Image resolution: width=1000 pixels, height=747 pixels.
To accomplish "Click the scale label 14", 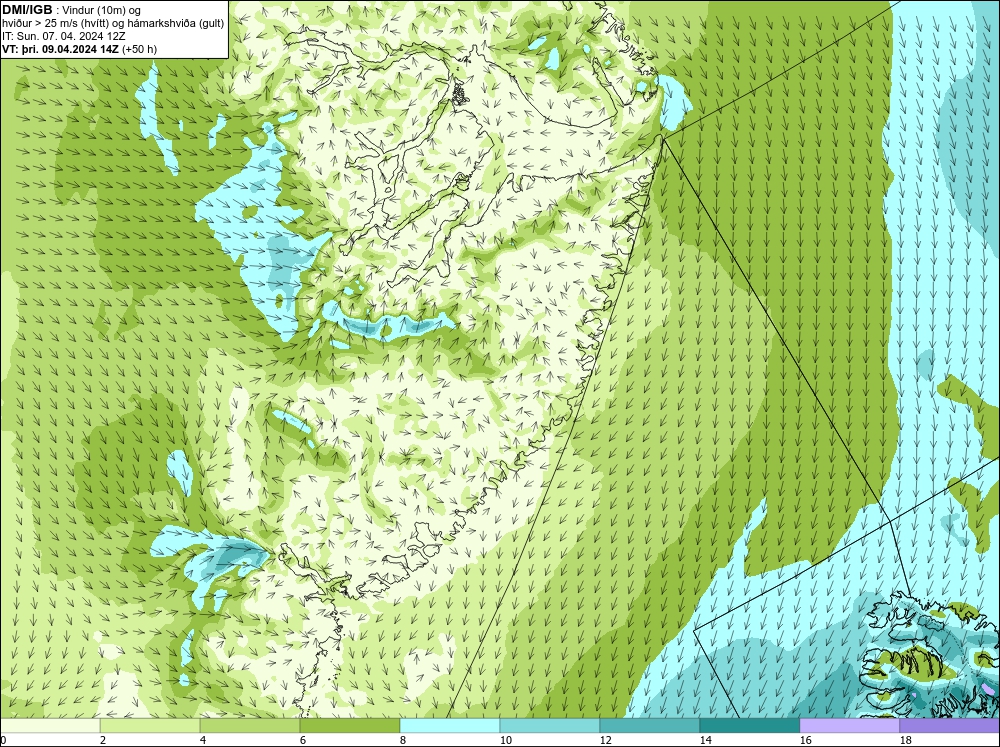I will click(705, 740).
